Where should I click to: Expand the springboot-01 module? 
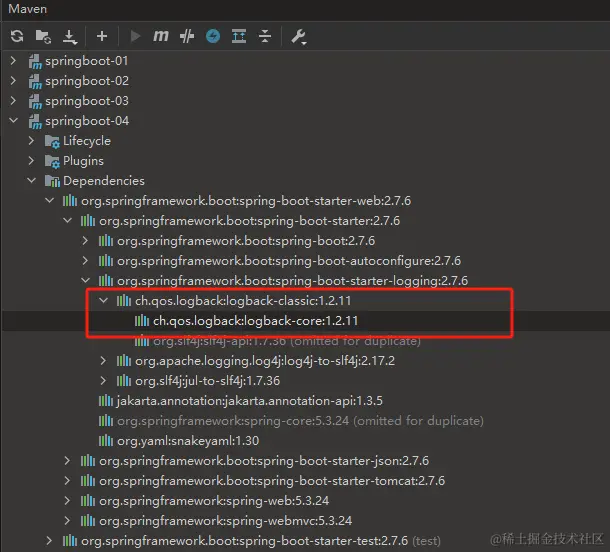point(13,60)
